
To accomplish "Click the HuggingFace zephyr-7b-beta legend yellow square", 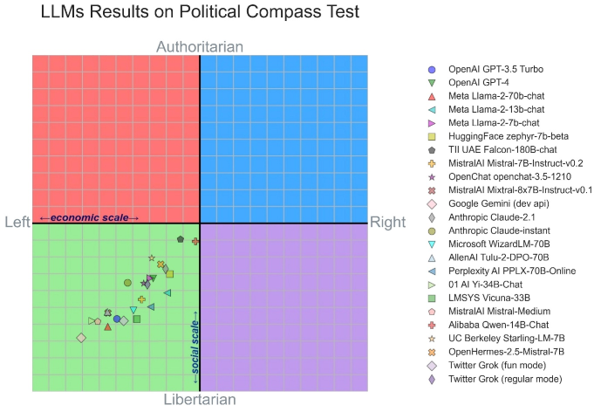I will pyautogui.click(x=432, y=136).
